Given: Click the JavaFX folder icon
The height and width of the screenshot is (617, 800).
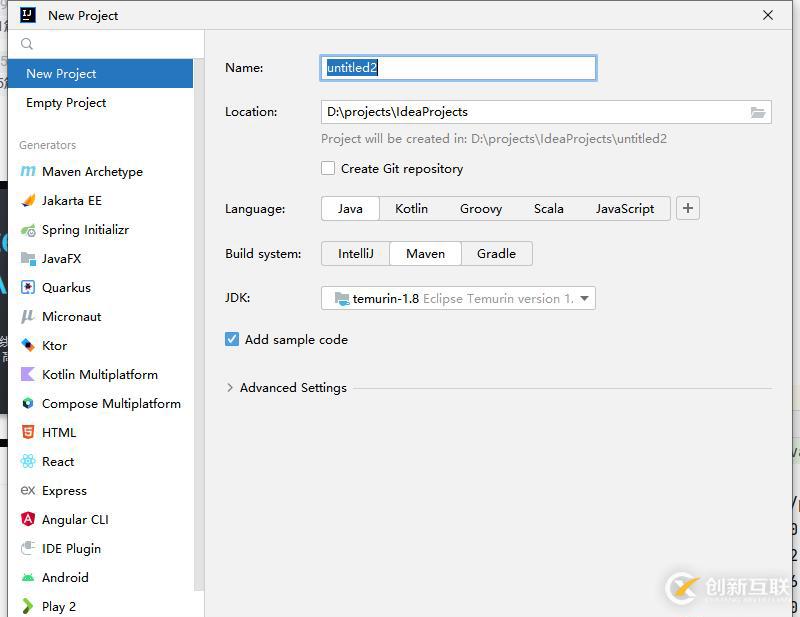Looking at the screenshot, I should tap(28, 259).
